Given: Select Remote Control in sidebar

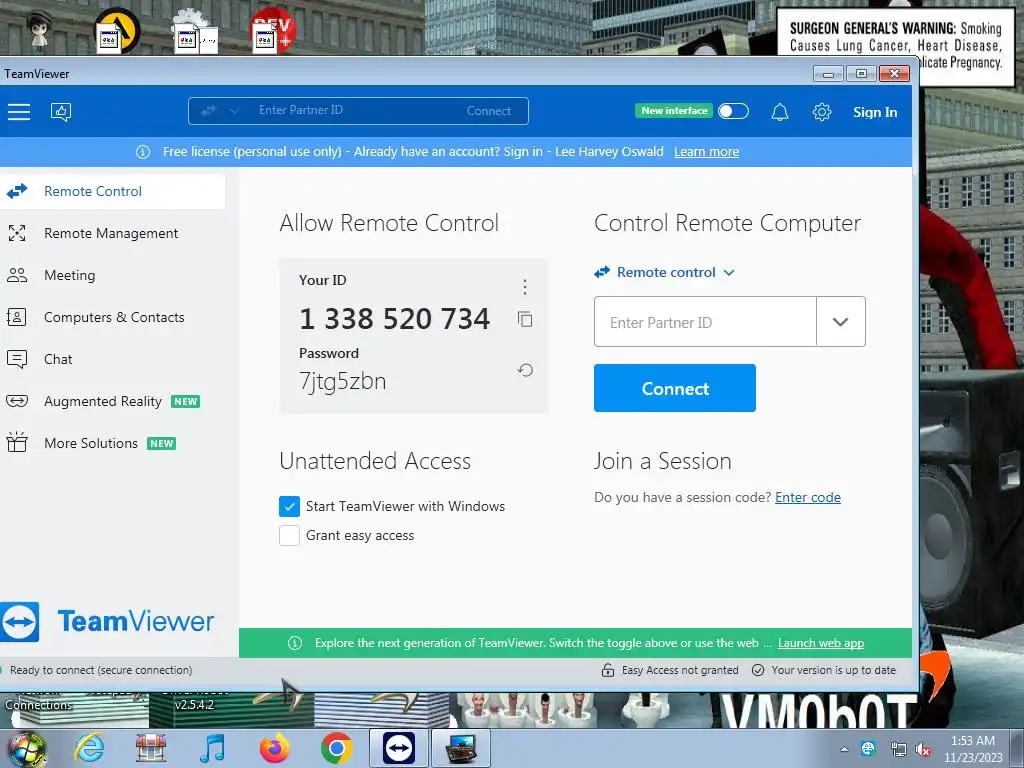Looking at the screenshot, I should point(112,191).
